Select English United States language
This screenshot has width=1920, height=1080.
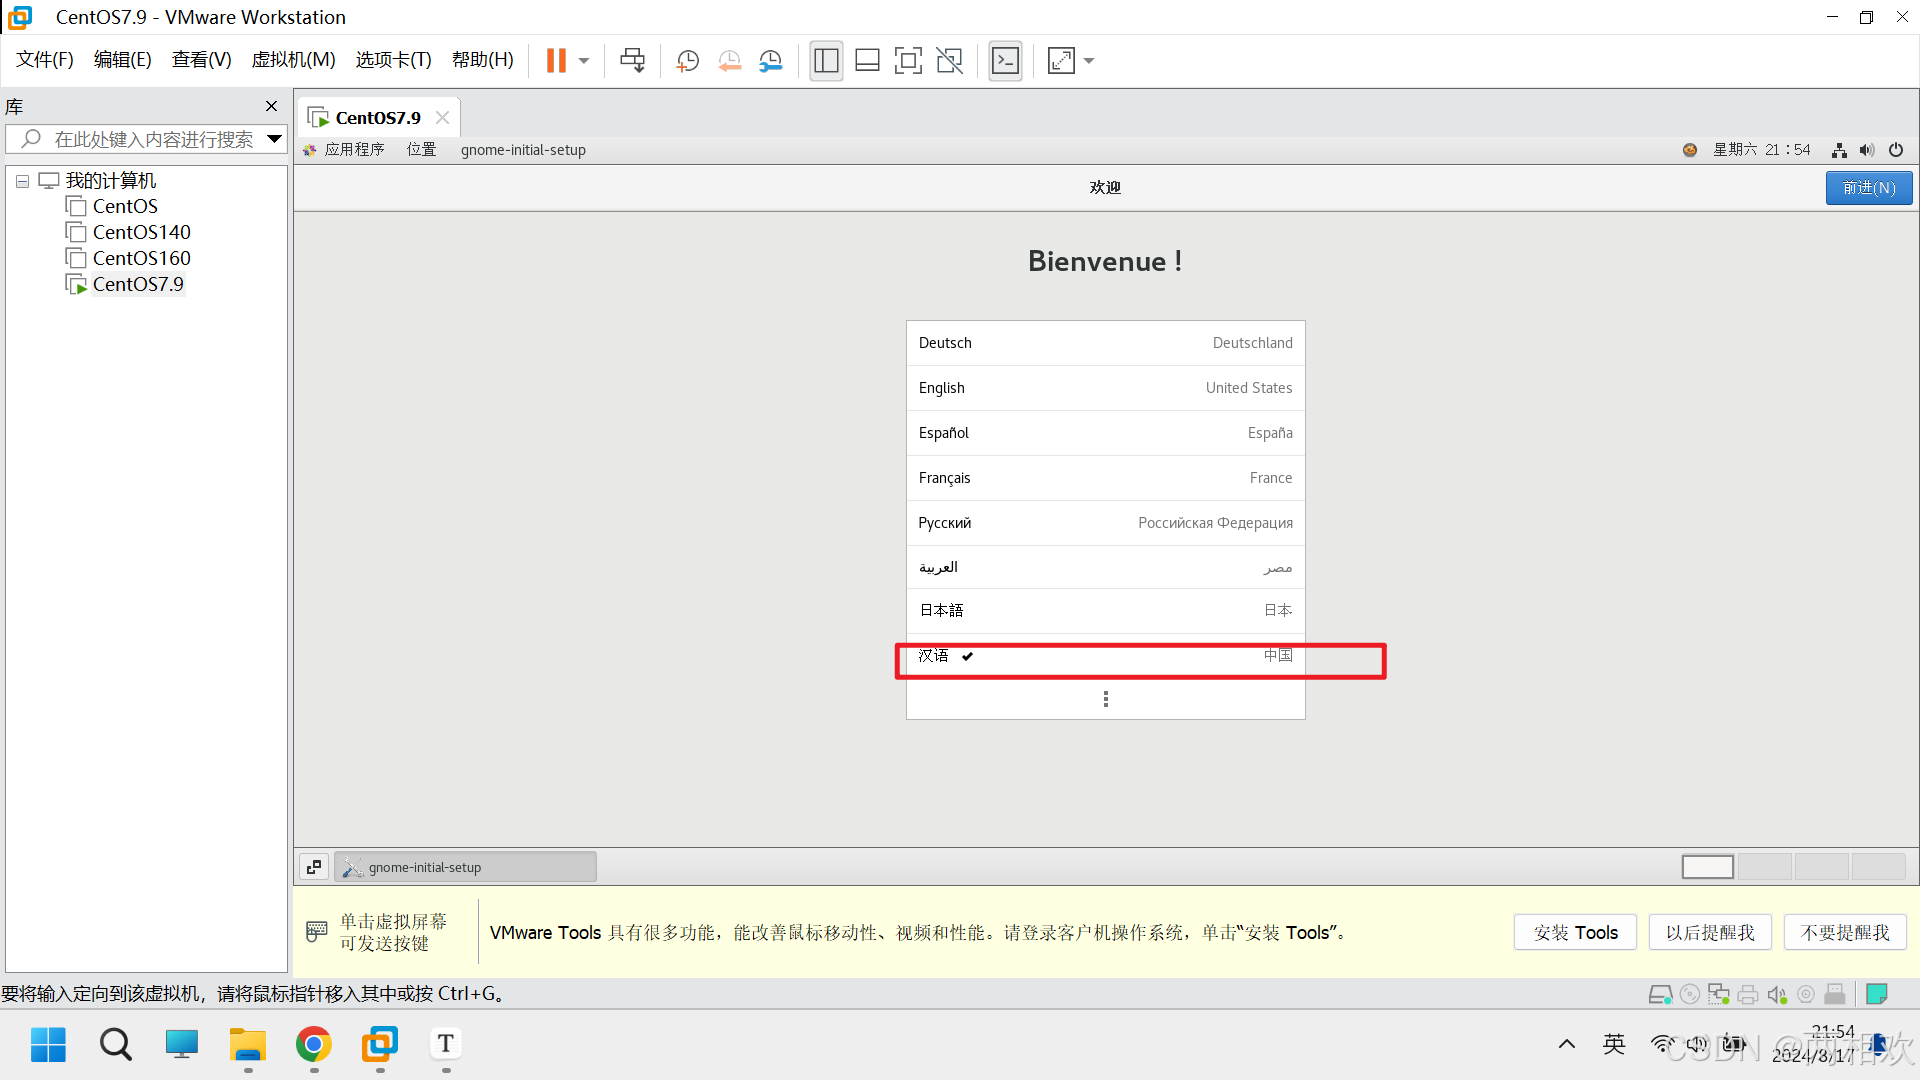tap(1105, 388)
